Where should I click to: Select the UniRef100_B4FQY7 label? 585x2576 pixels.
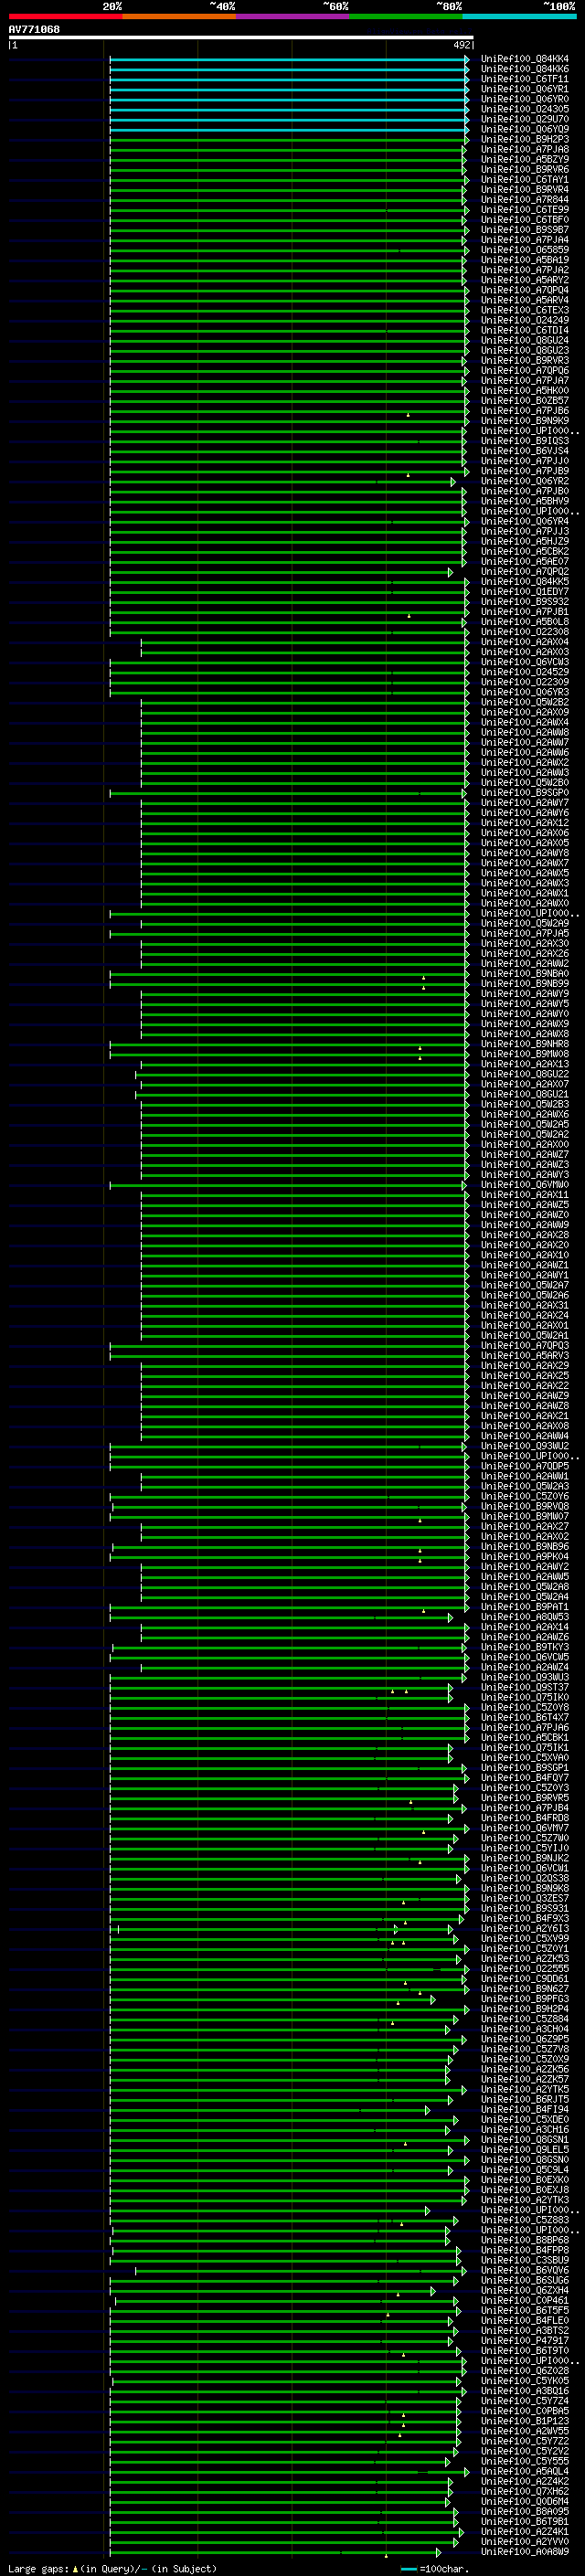click(x=525, y=1778)
